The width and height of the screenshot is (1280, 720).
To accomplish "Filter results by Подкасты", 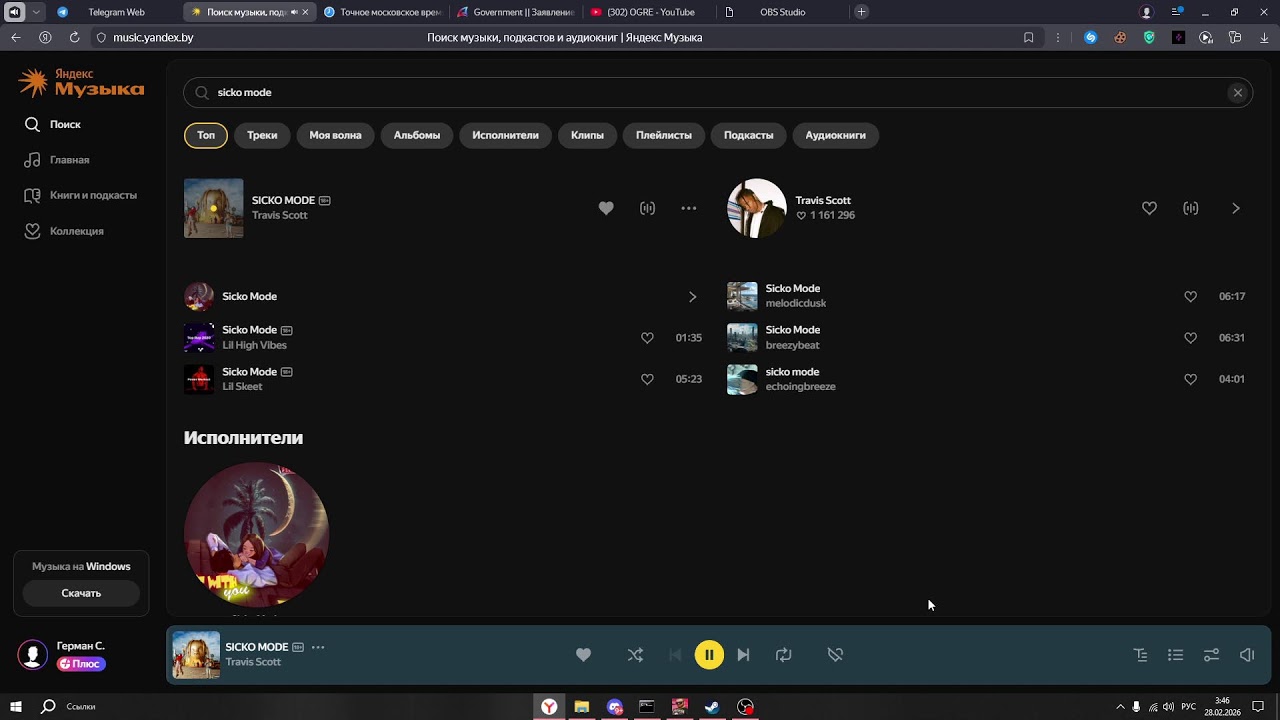I will pyautogui.click(x=748, y=135).
